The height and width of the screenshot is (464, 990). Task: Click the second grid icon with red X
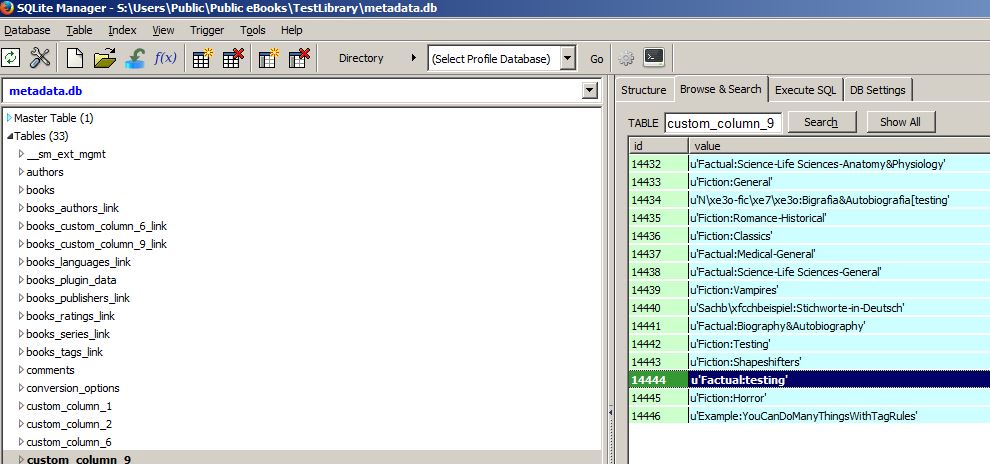(299, 58)
